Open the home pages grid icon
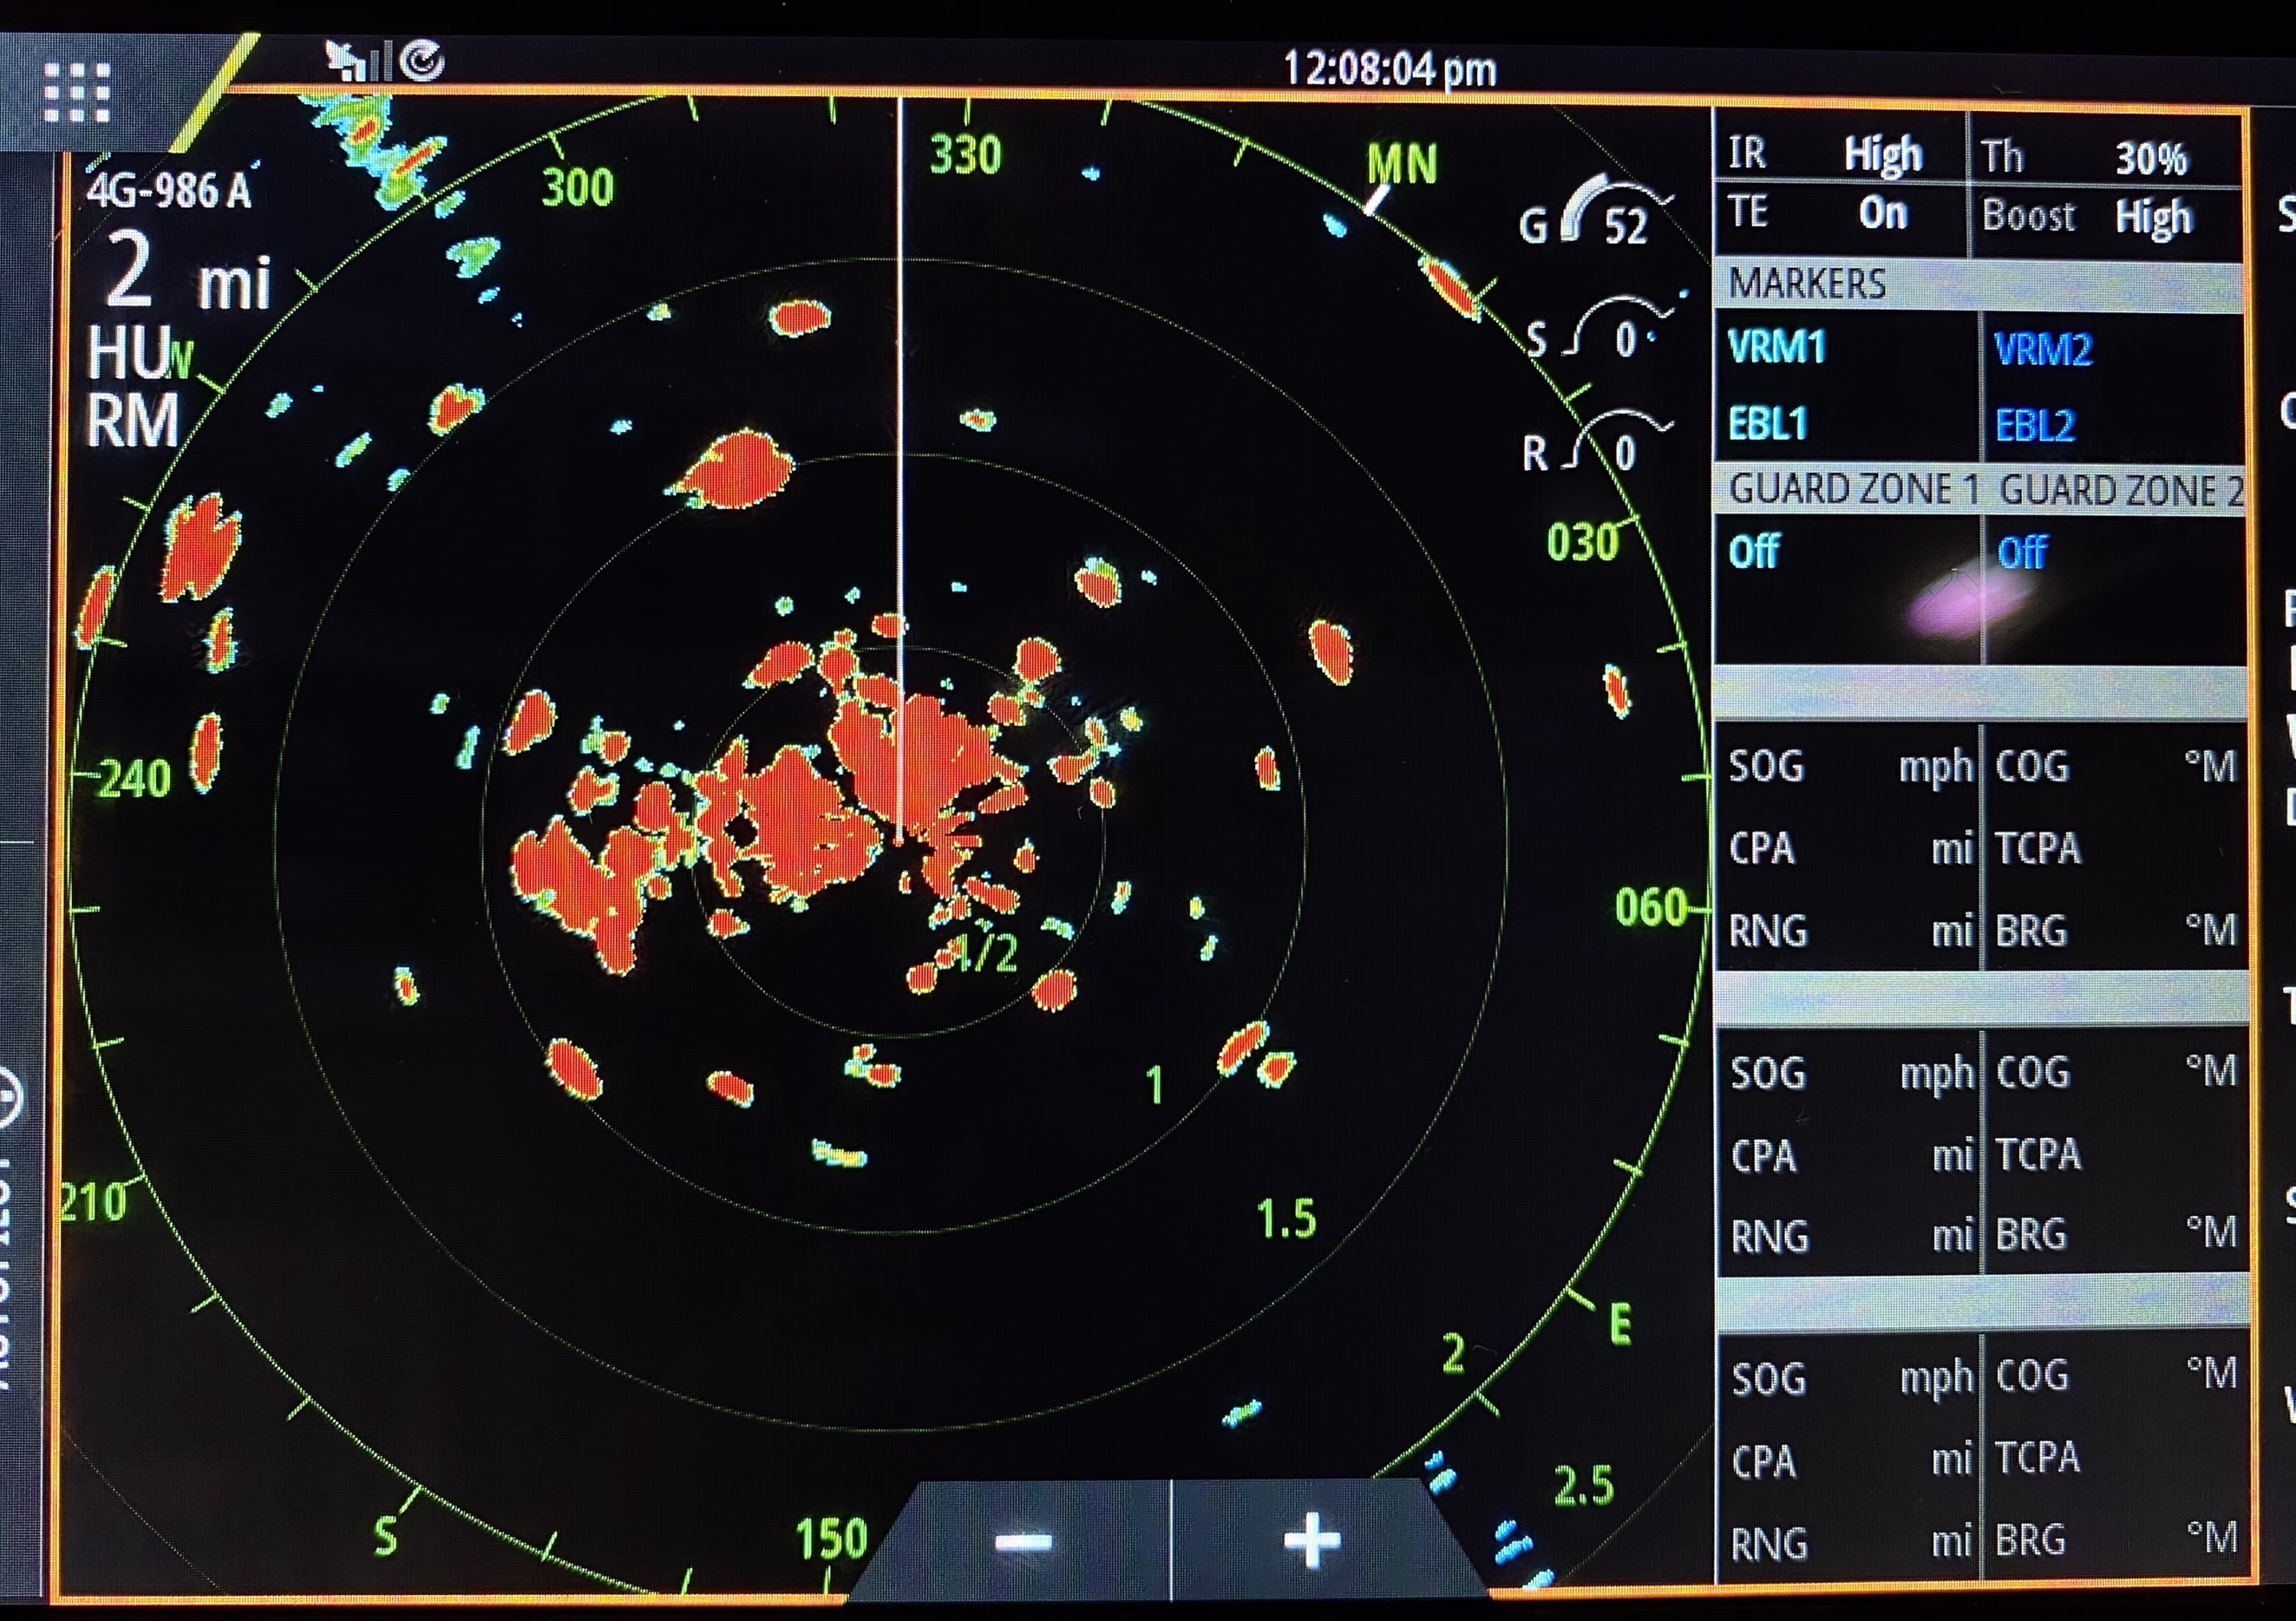2296x1621 pixels. pos(77,92)
